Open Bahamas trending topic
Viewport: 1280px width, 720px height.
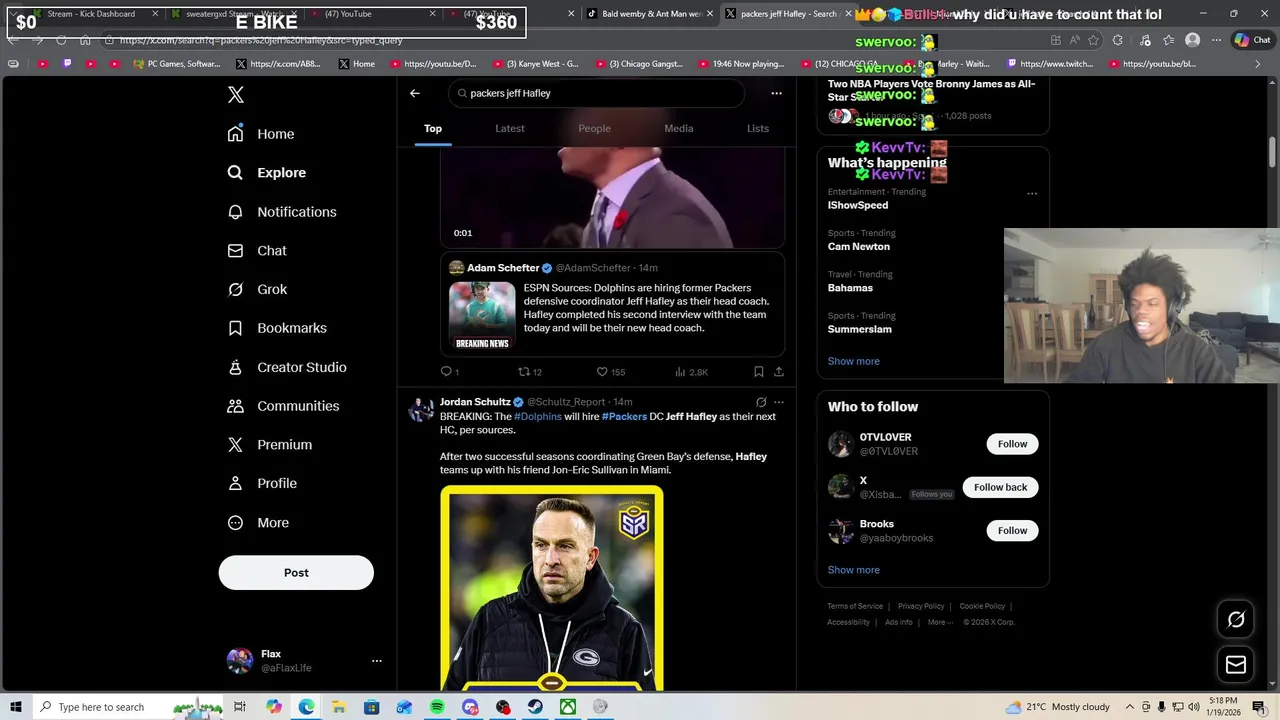(850, 288)
